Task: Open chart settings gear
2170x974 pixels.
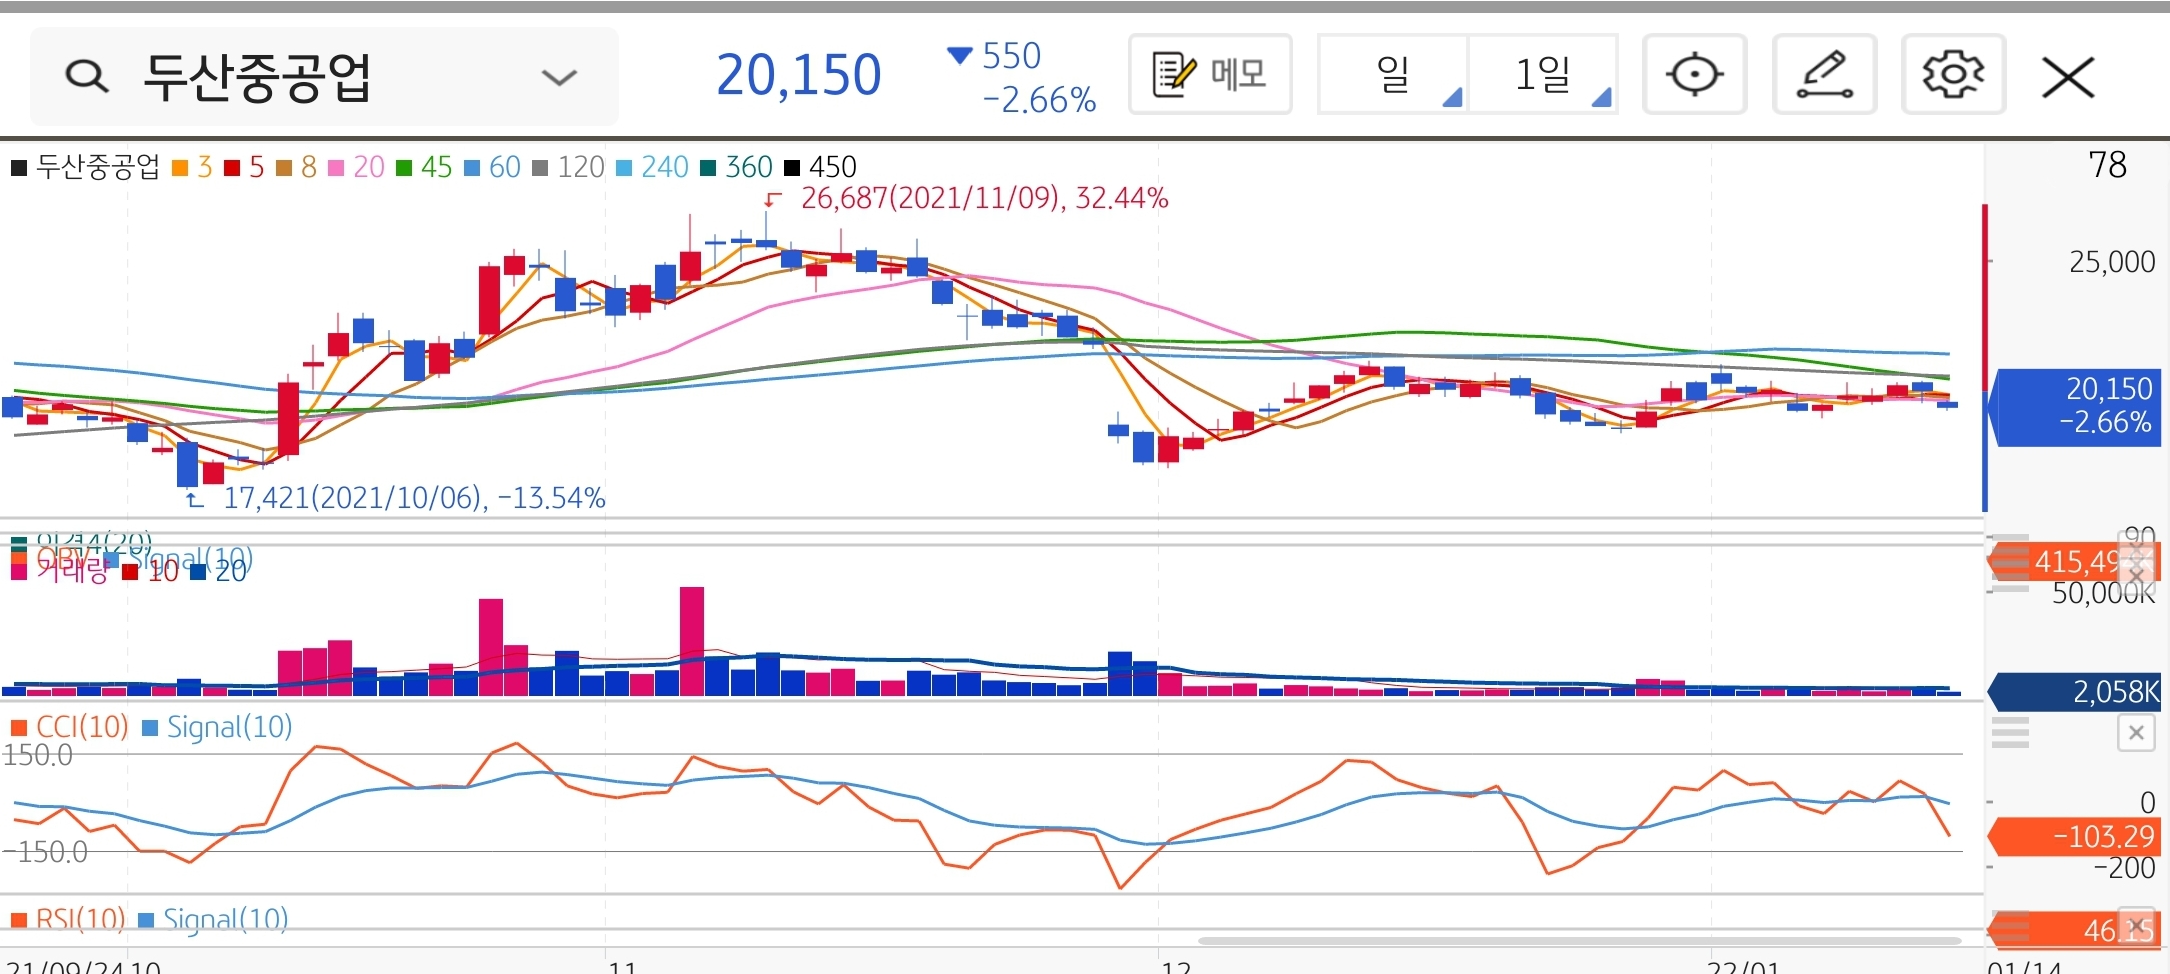Action: (1953, 74)
